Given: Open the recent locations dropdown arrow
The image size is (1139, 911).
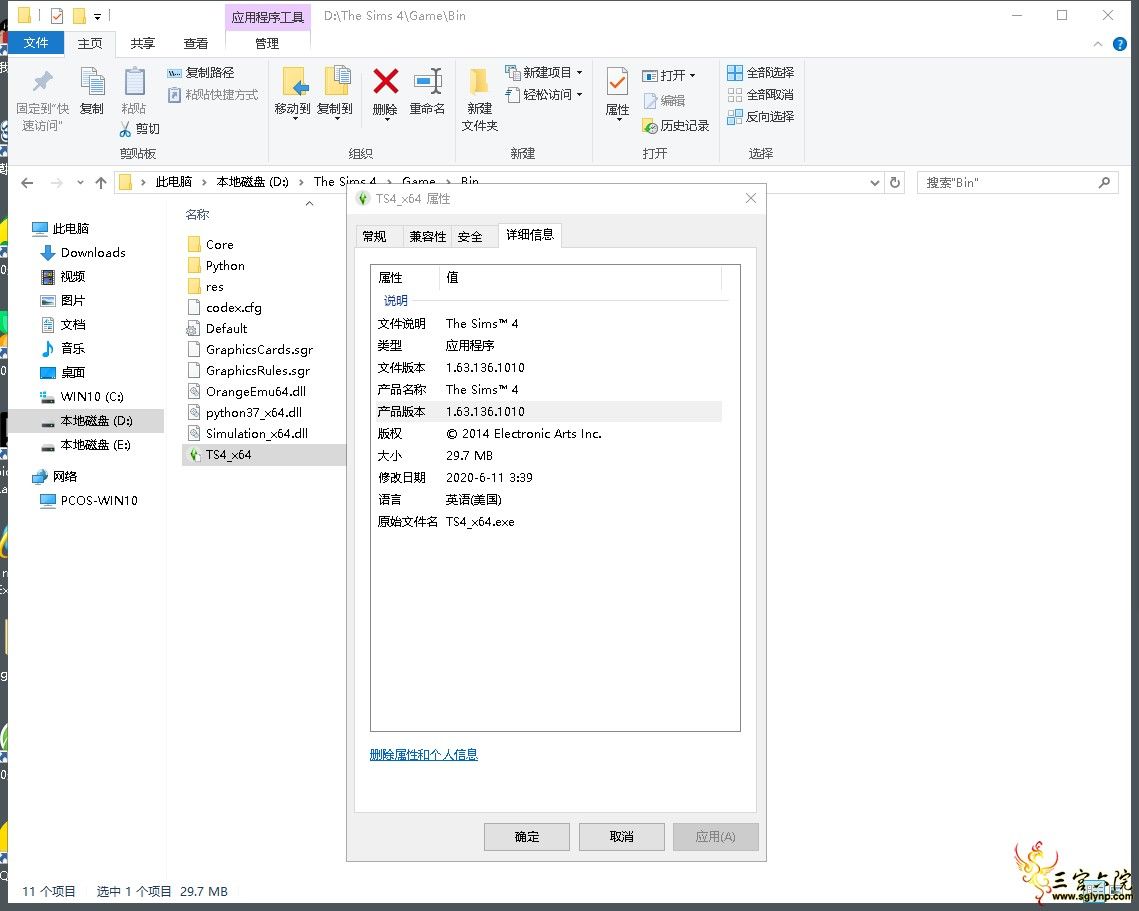Looking at the screenshot, I should point(80,183).
